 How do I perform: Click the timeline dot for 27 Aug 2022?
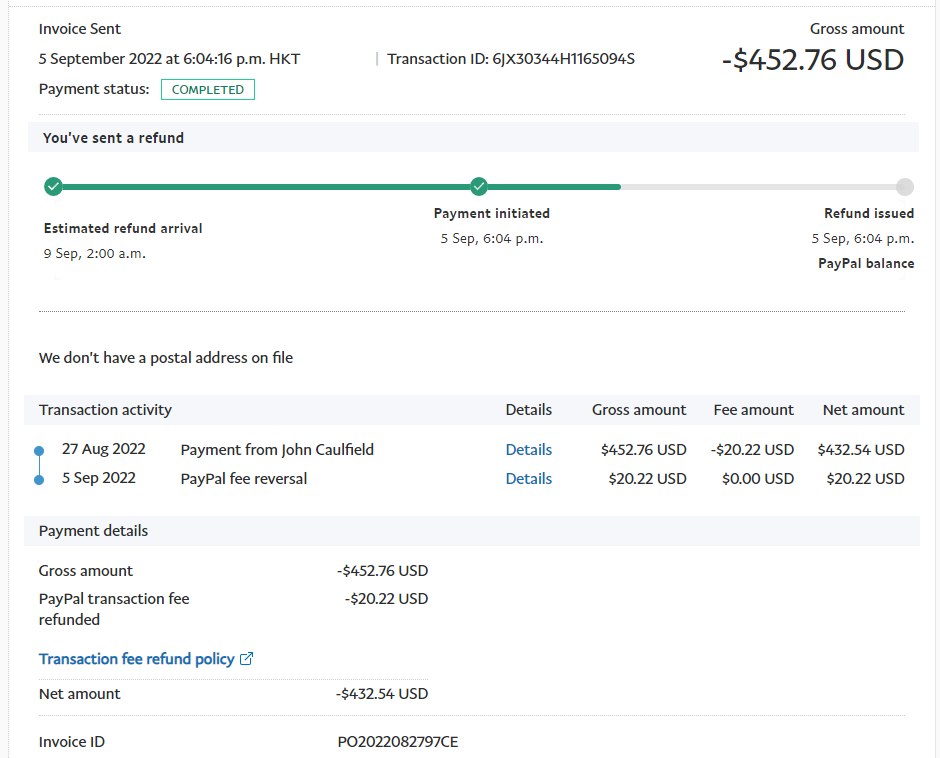39,450
